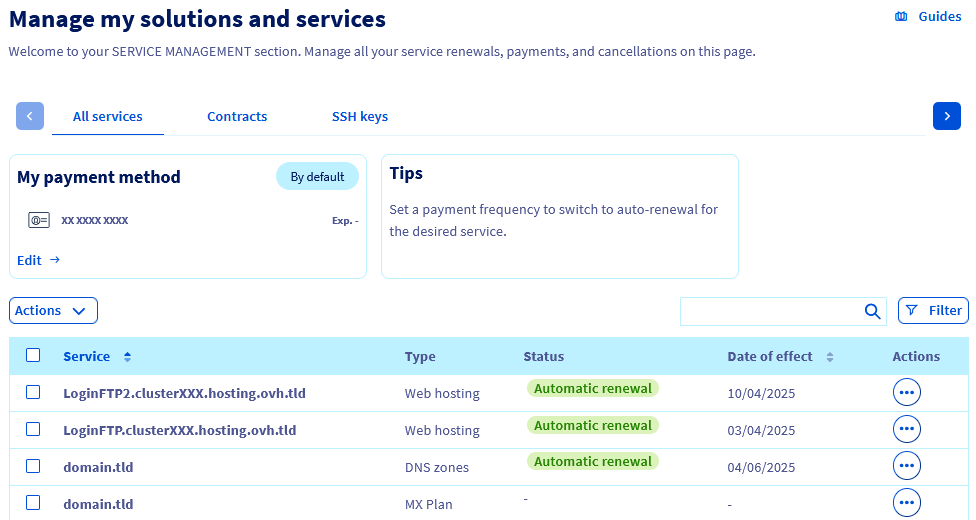Image resolution: width=976 pixels, height=520 pixels.
Task: Click into the services search field
Action: [x=770, y=311]
